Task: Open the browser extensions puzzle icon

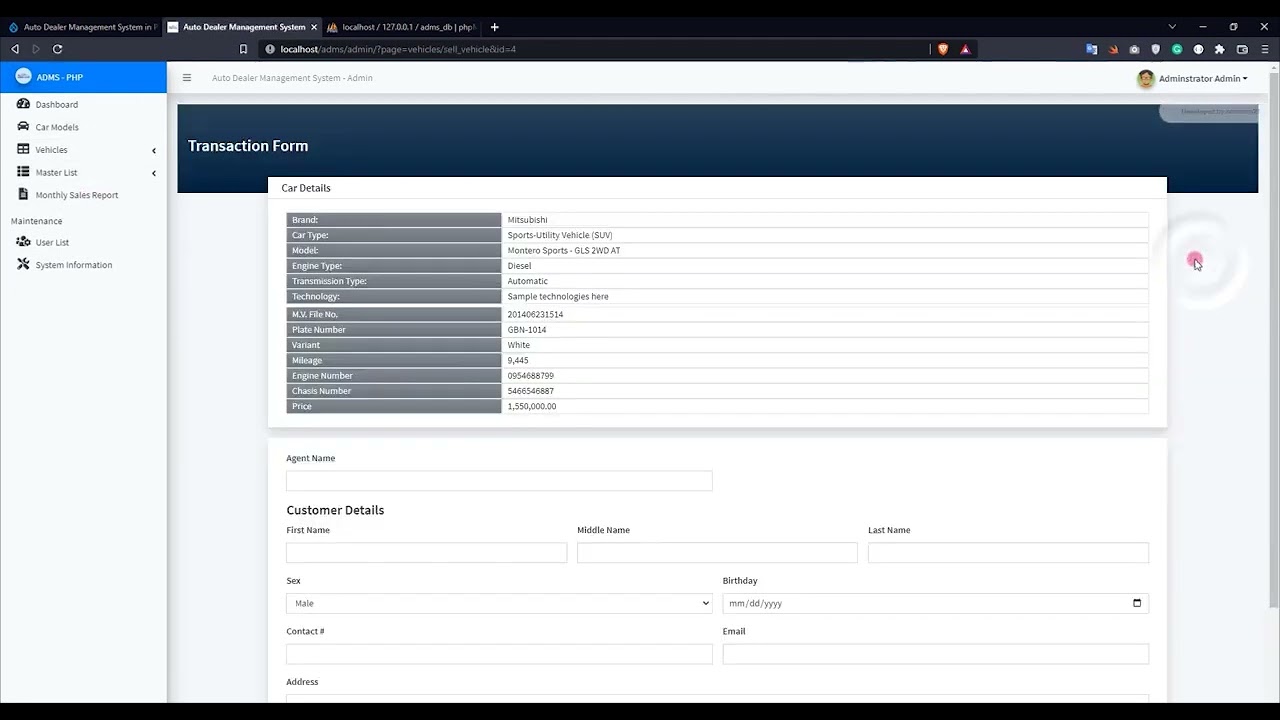Action: pyautogui.click(x=1219, y=49)
